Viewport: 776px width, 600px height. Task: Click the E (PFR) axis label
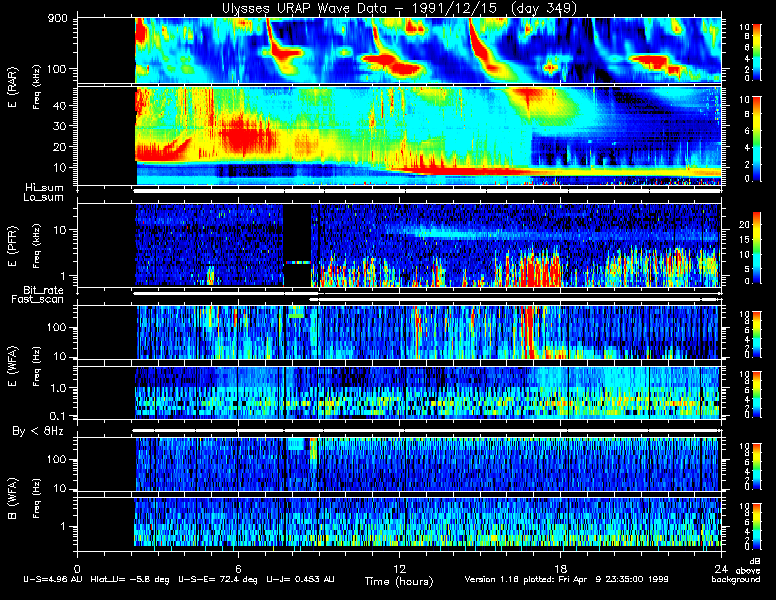click(x=12, y=246)
